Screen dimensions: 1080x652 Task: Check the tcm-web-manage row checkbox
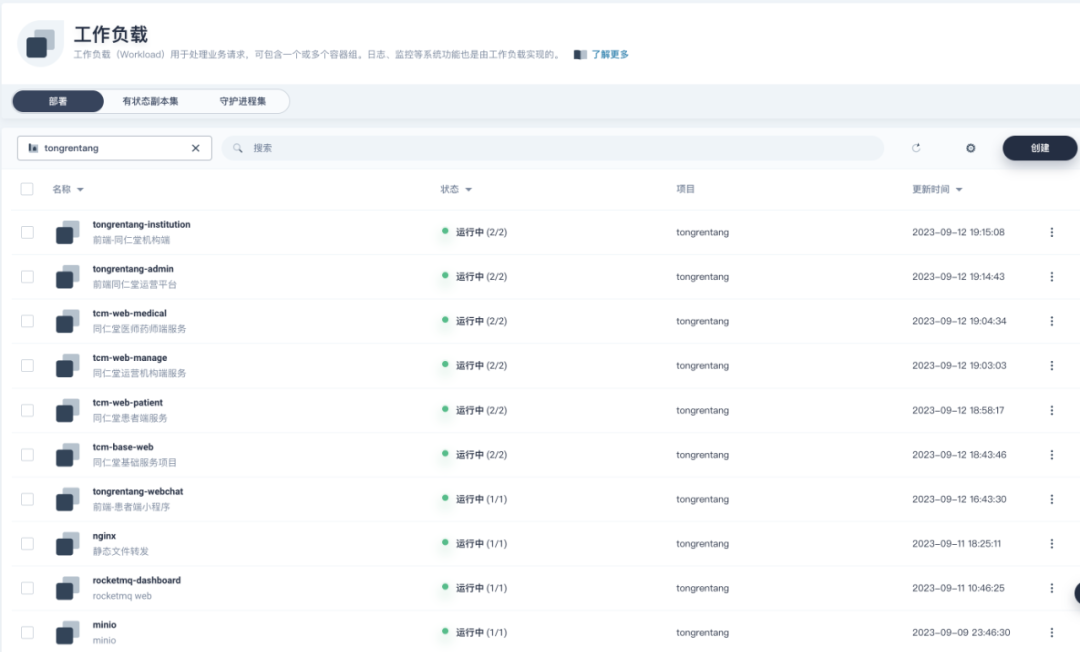point(27,366)
